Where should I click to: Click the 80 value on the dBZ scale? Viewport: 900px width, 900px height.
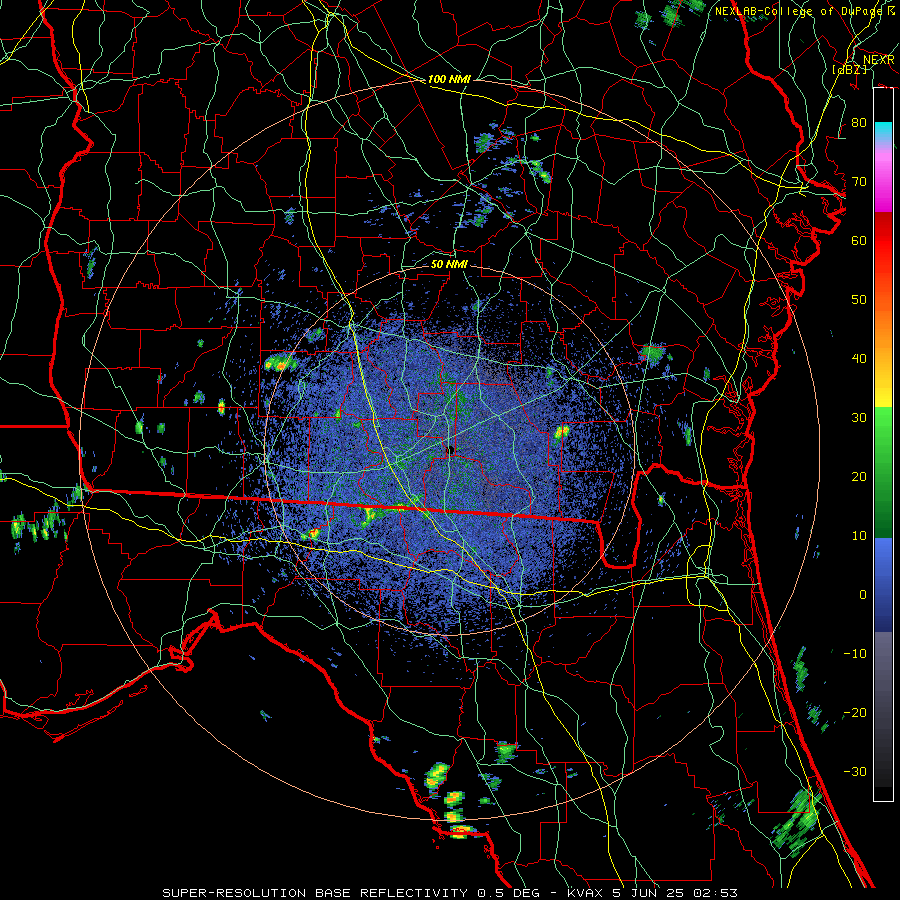859,122
